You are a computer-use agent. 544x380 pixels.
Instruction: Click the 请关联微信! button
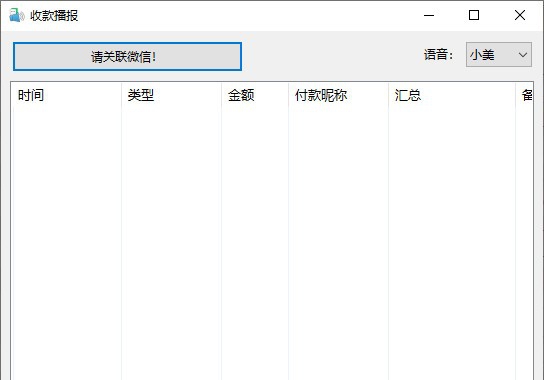(x=127, y=57)
